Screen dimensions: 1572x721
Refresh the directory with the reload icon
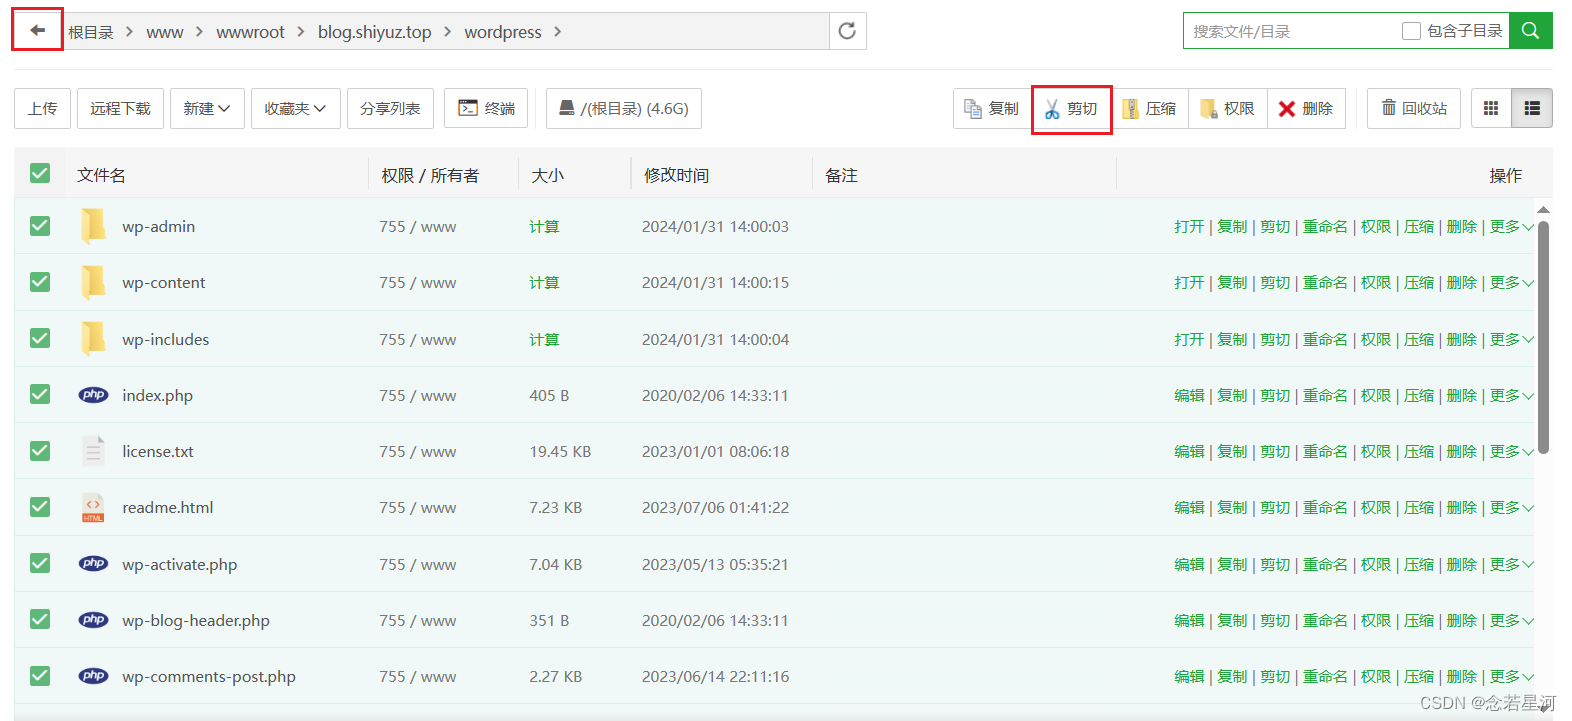[x=847, y=31]
